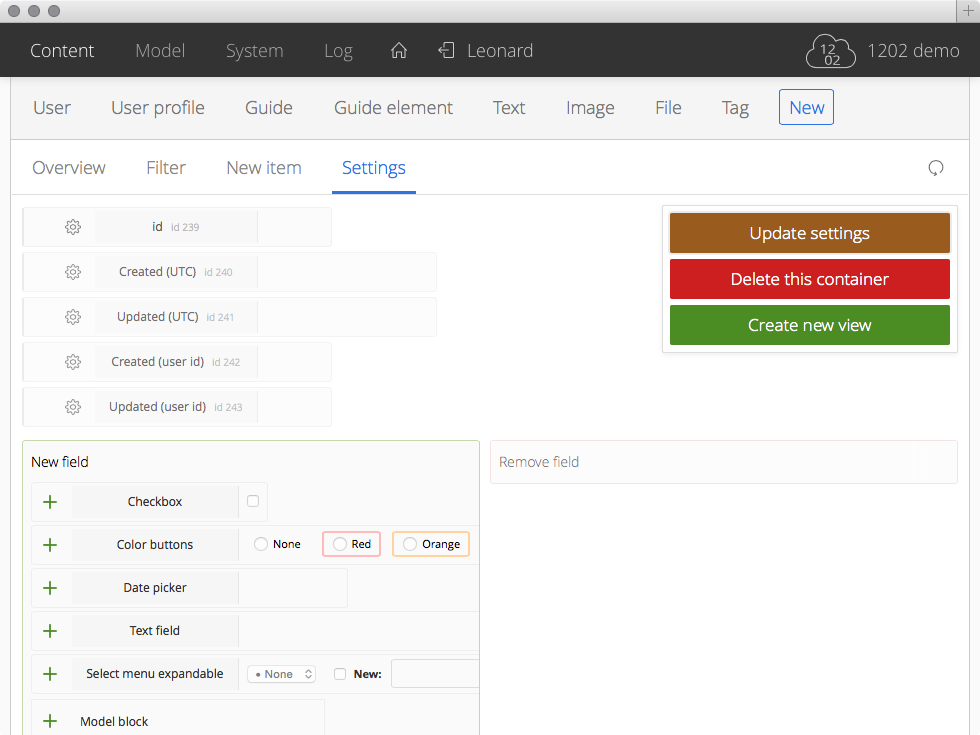This screenshot has width=980, height=735.
Task: Click the logout icon beside Leonard
Action: pos(446,51)
